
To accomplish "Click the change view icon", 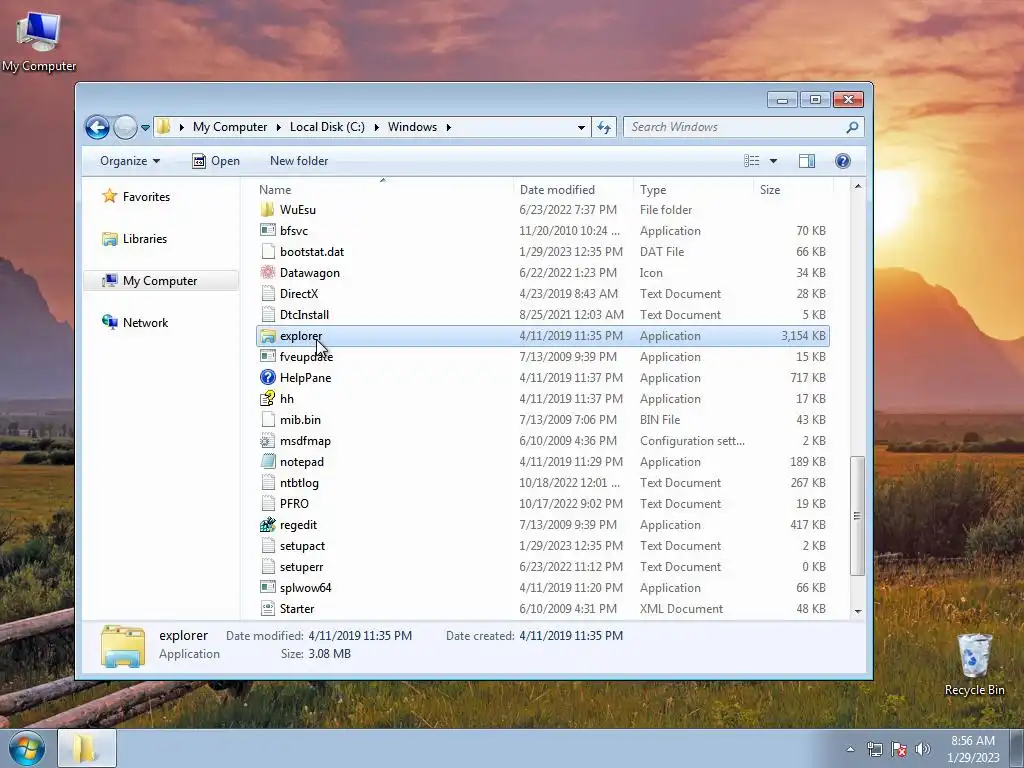I will tap(752, 161).
